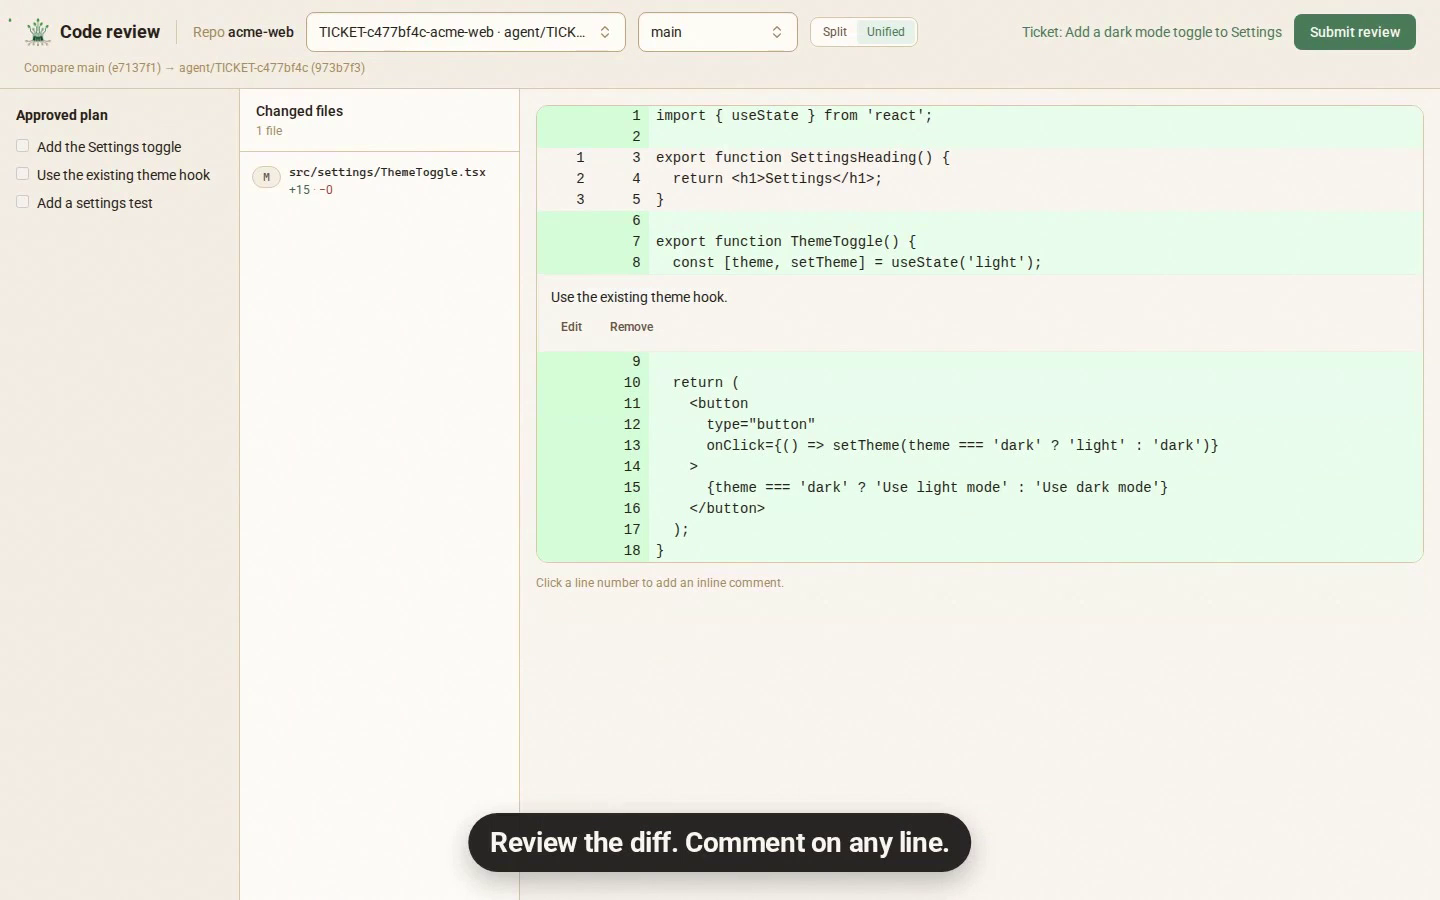The width and height of the screenshot is (1440, 900).
Task: Click the "1 file" count text
Action: (269, 131)
